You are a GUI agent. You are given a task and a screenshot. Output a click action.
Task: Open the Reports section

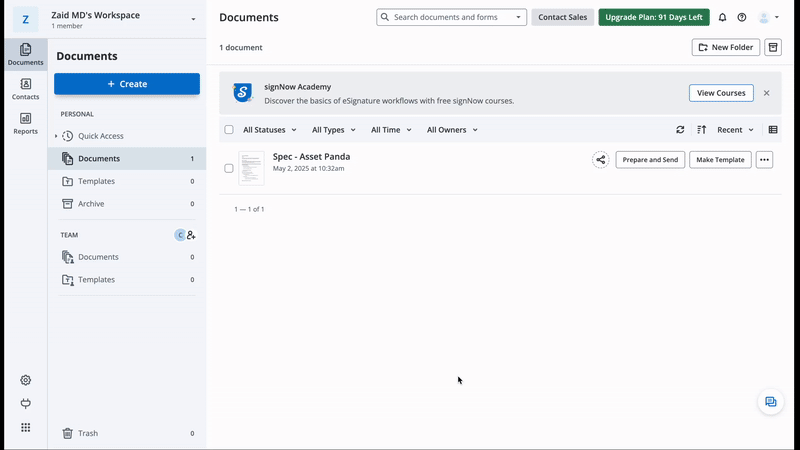tap(26, 123)
